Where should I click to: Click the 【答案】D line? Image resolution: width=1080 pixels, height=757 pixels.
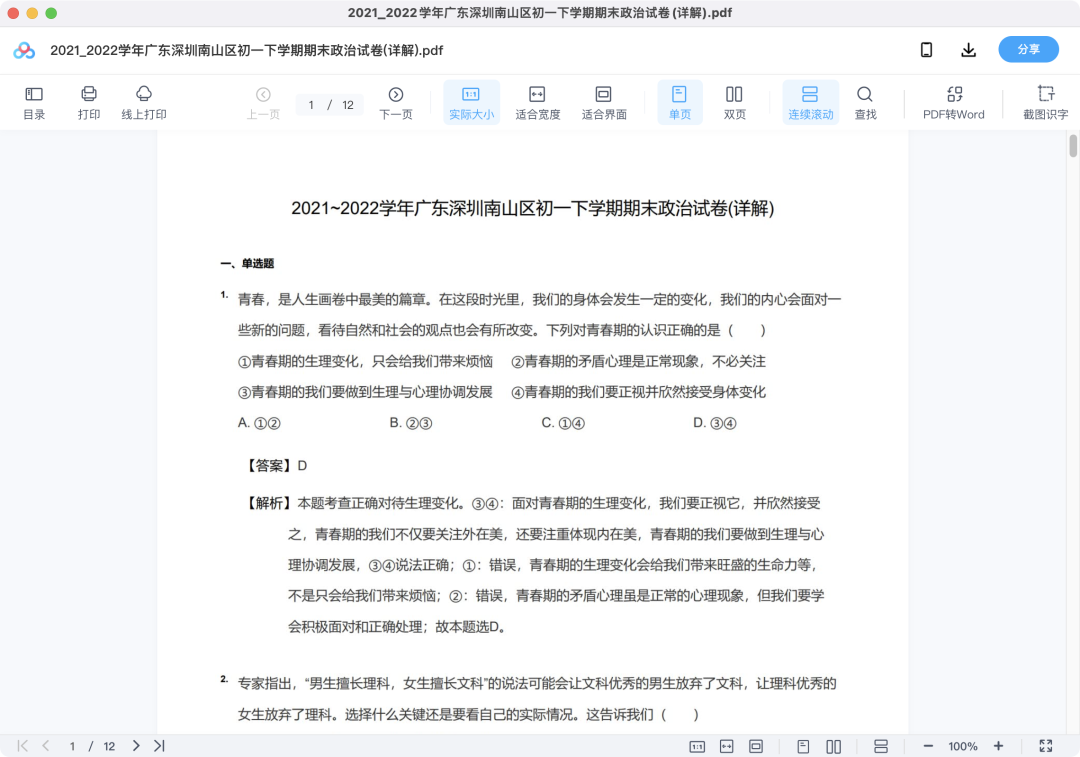[x=276, y=466]
